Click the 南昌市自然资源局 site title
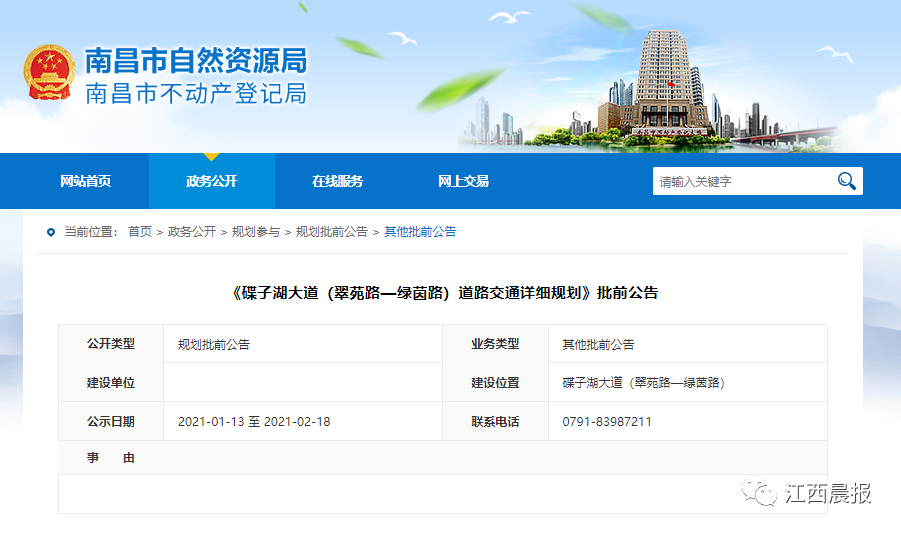Image resolution: width=901 pixels, height=533 pixels. [x=197, y=61]
